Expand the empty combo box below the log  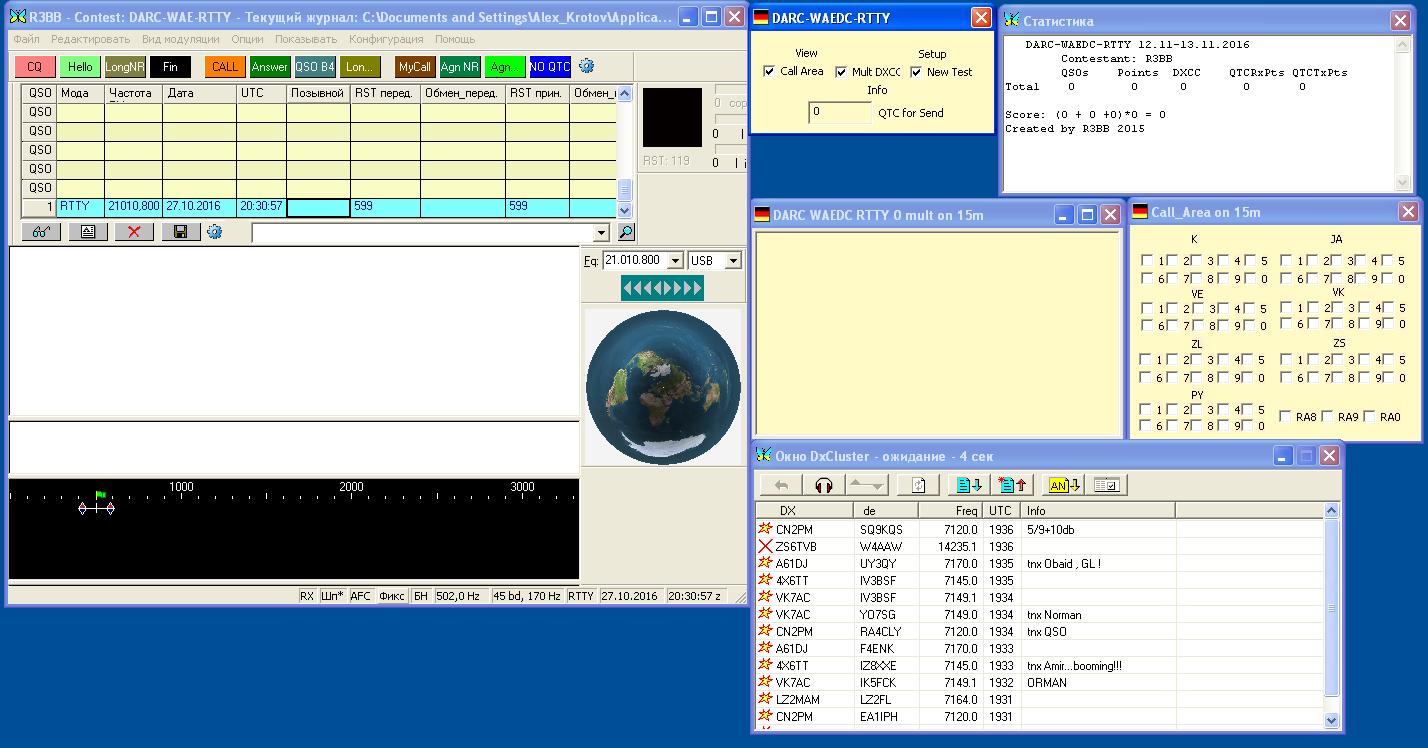tap(601, 233)
